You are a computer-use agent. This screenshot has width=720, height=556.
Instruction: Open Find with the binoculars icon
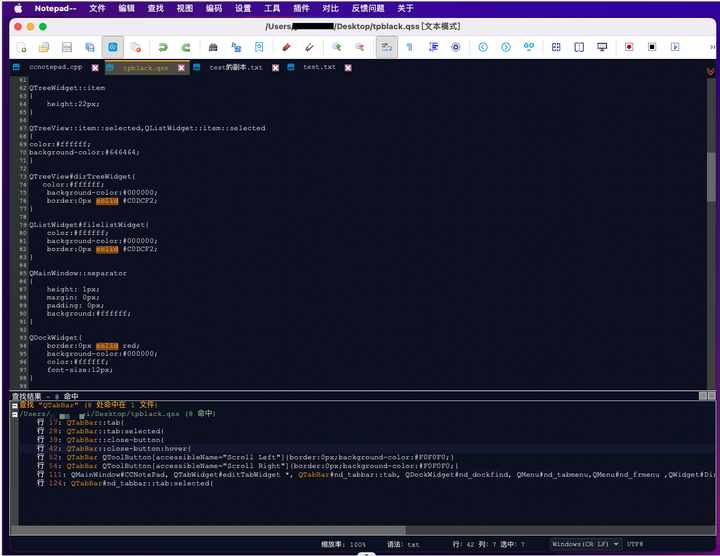[x=213, y=47]
